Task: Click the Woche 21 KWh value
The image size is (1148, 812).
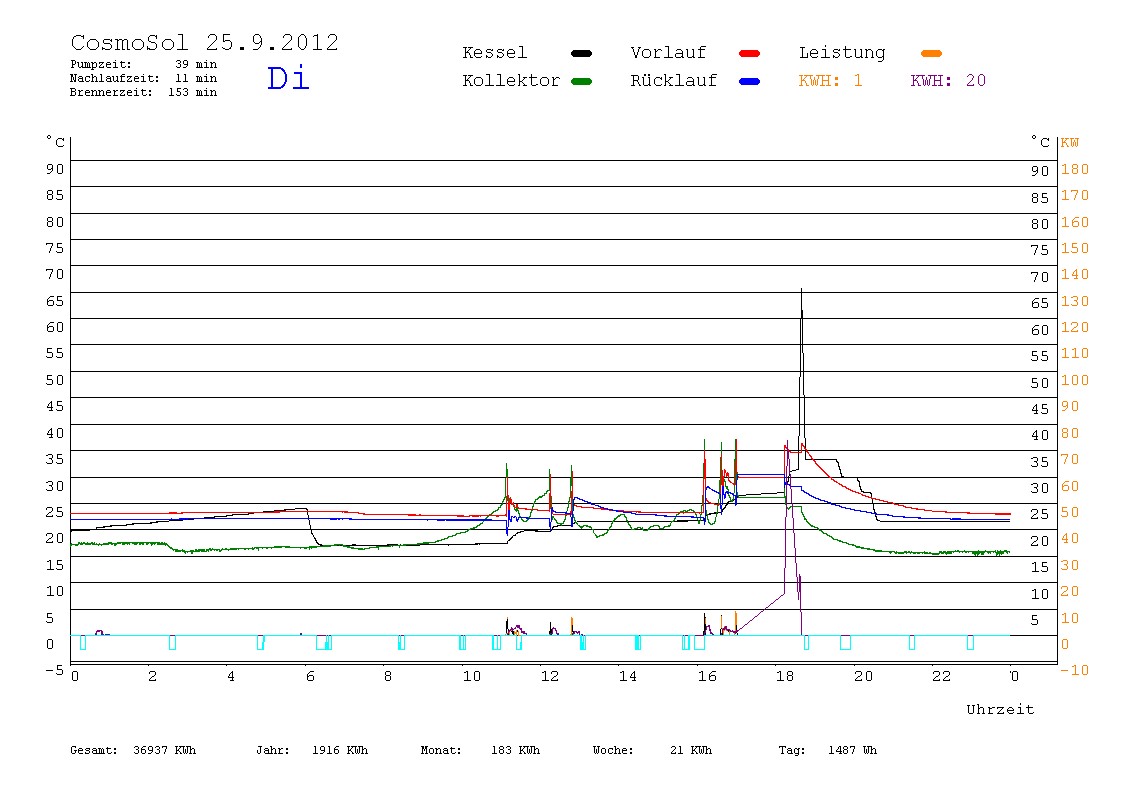Action: tap(652, 750)
